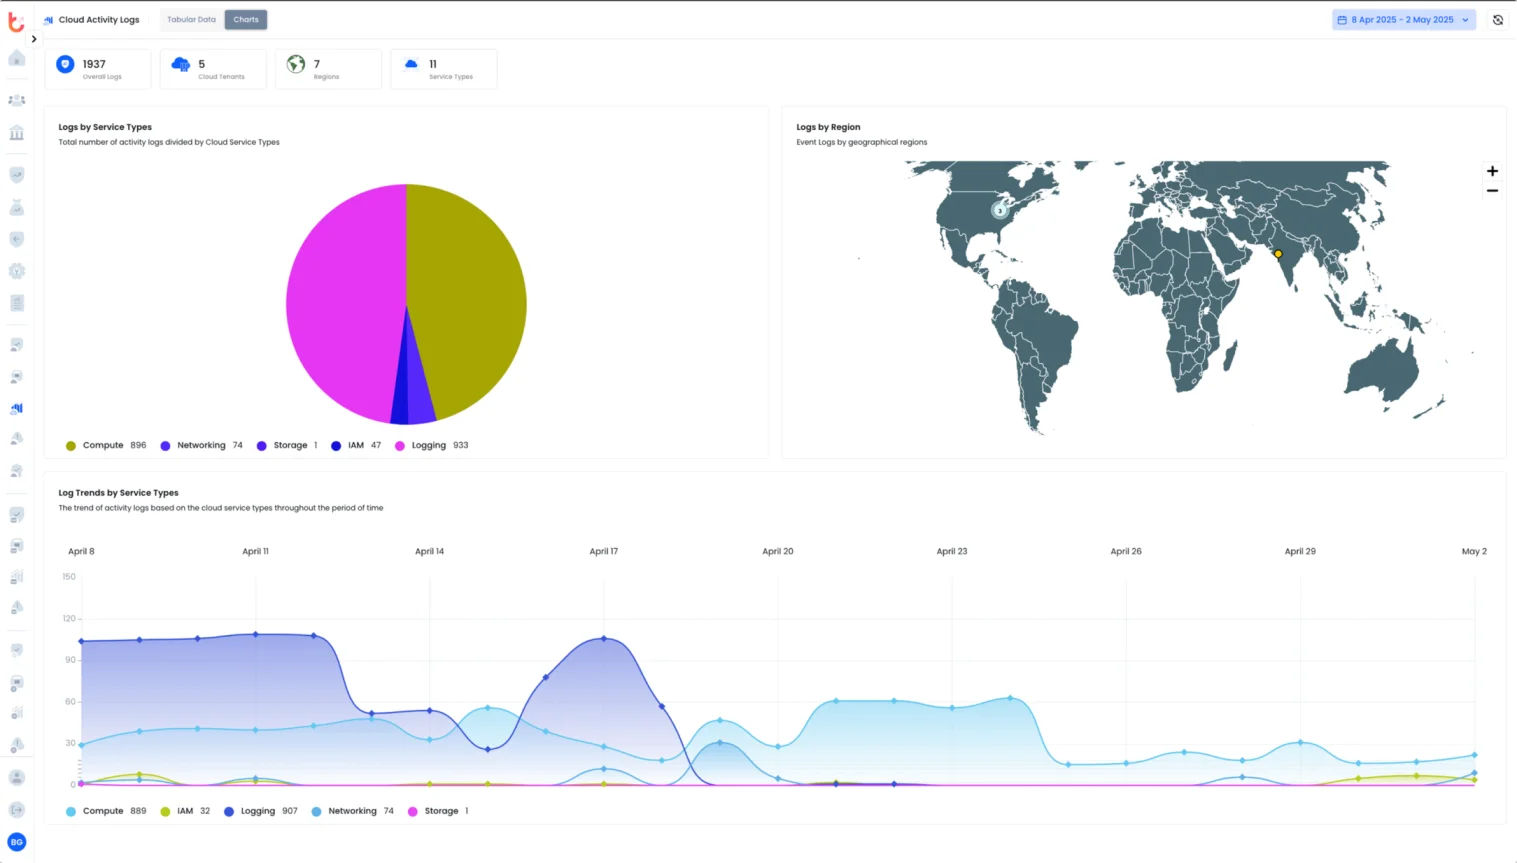Zoom out of the map with the minus button
This screenshot has width=1517, height=863.
point(1491,189)
